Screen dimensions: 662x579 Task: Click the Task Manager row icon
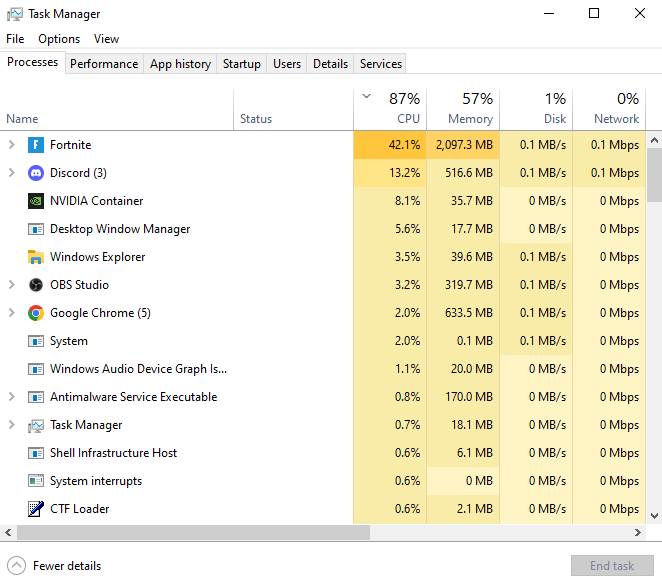(x=36, y=426)
